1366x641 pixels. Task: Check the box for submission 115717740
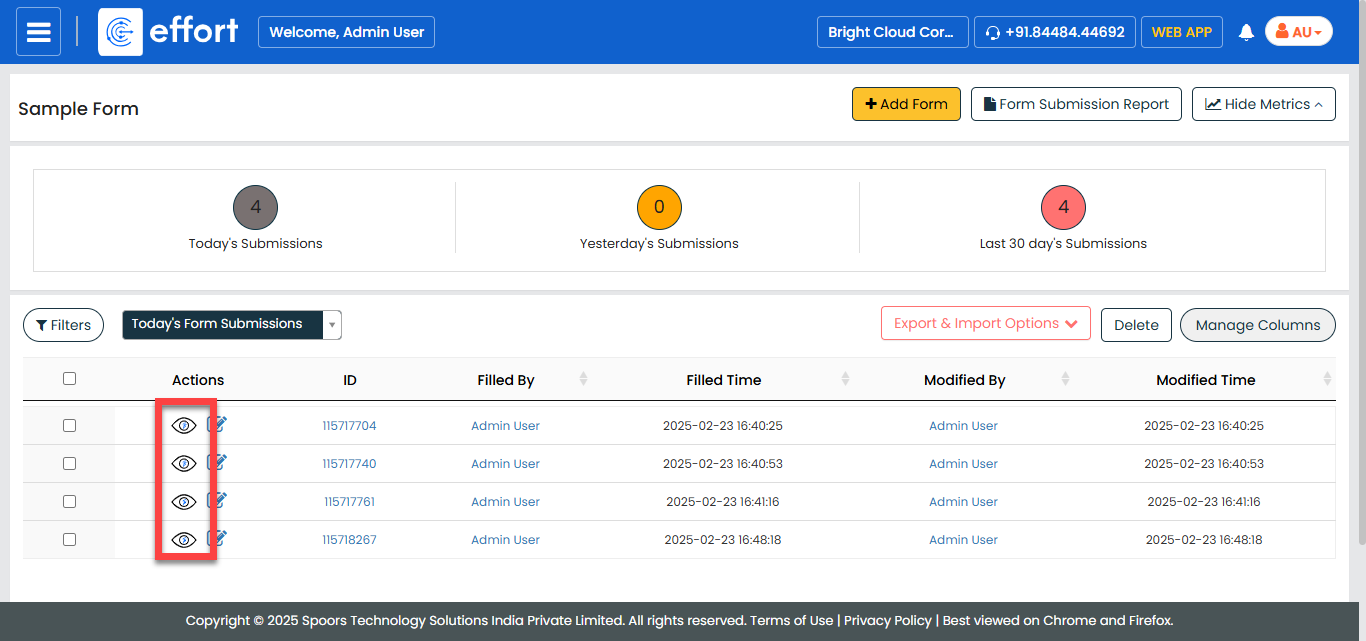coord(69,464)
